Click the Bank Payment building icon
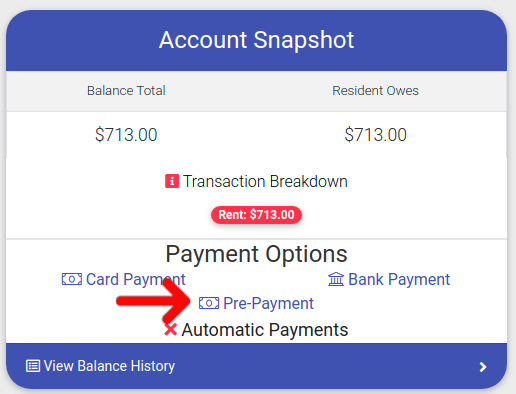 point(336,279)
